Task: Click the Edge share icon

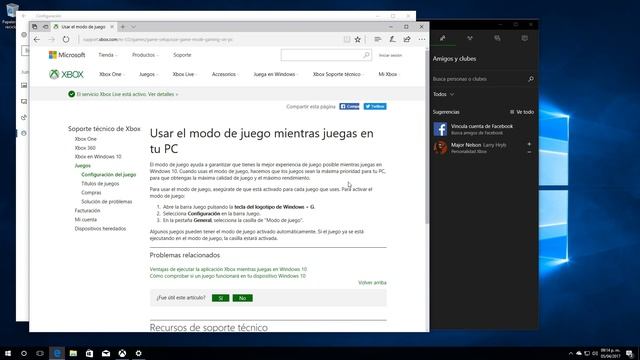Action: (x=407, y=40)
